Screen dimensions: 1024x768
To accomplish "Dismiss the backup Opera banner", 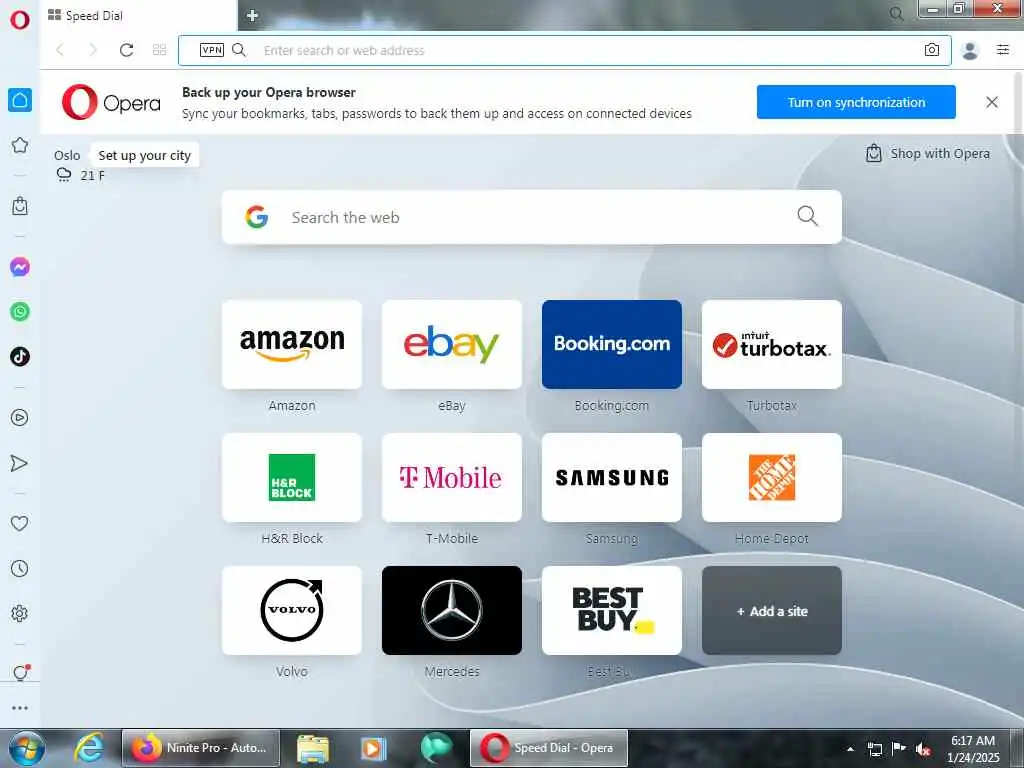I will [x=991, y=102].
